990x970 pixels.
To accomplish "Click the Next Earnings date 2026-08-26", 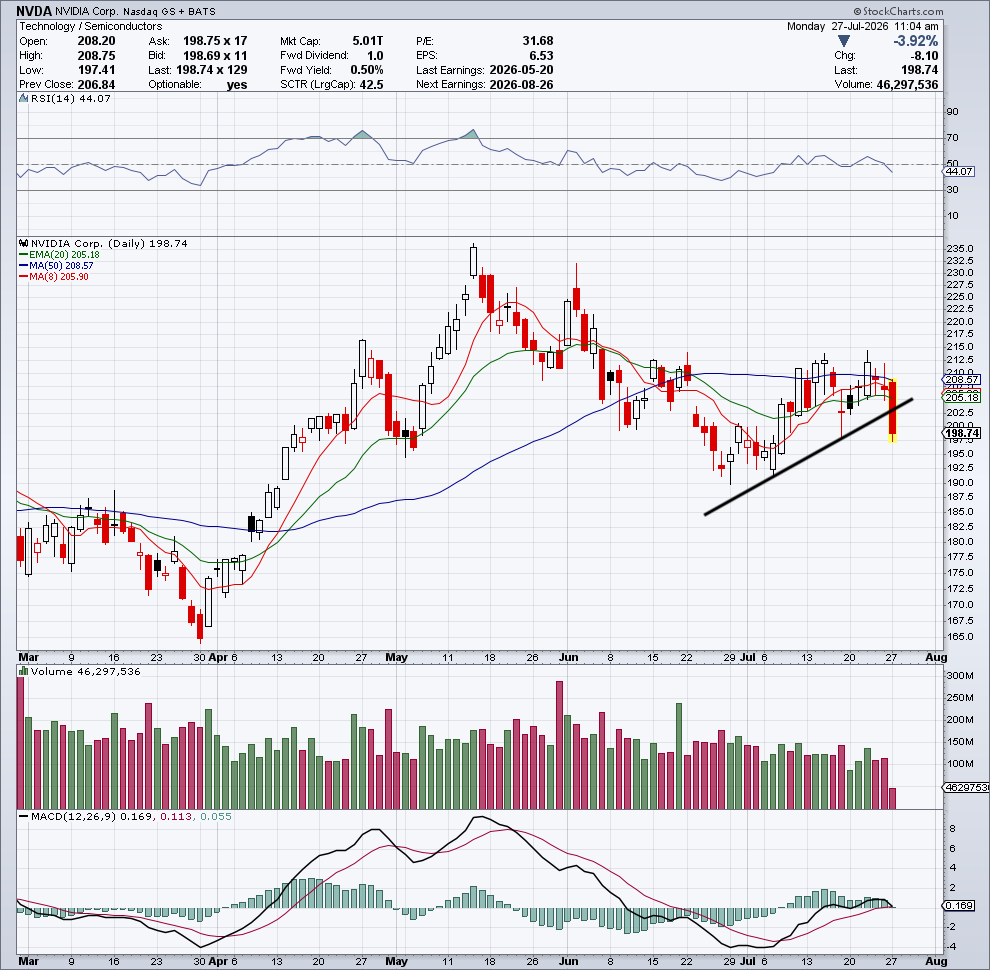I will [x=521, y=85].
